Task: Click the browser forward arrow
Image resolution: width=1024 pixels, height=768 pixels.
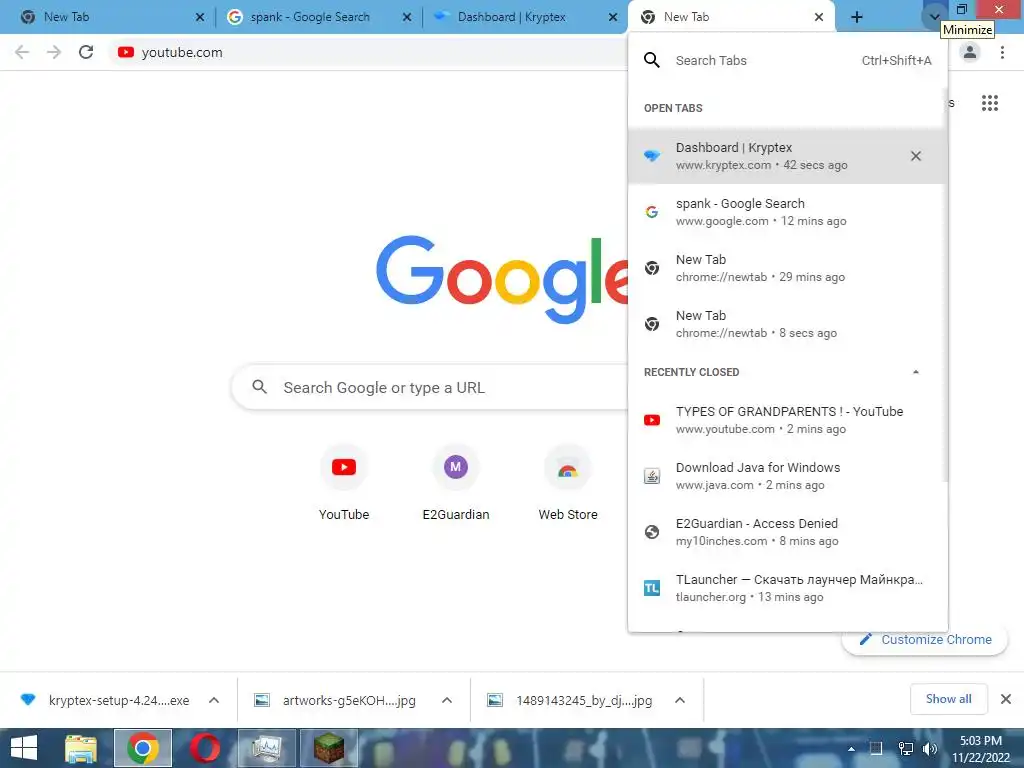Action: (54, 52)
